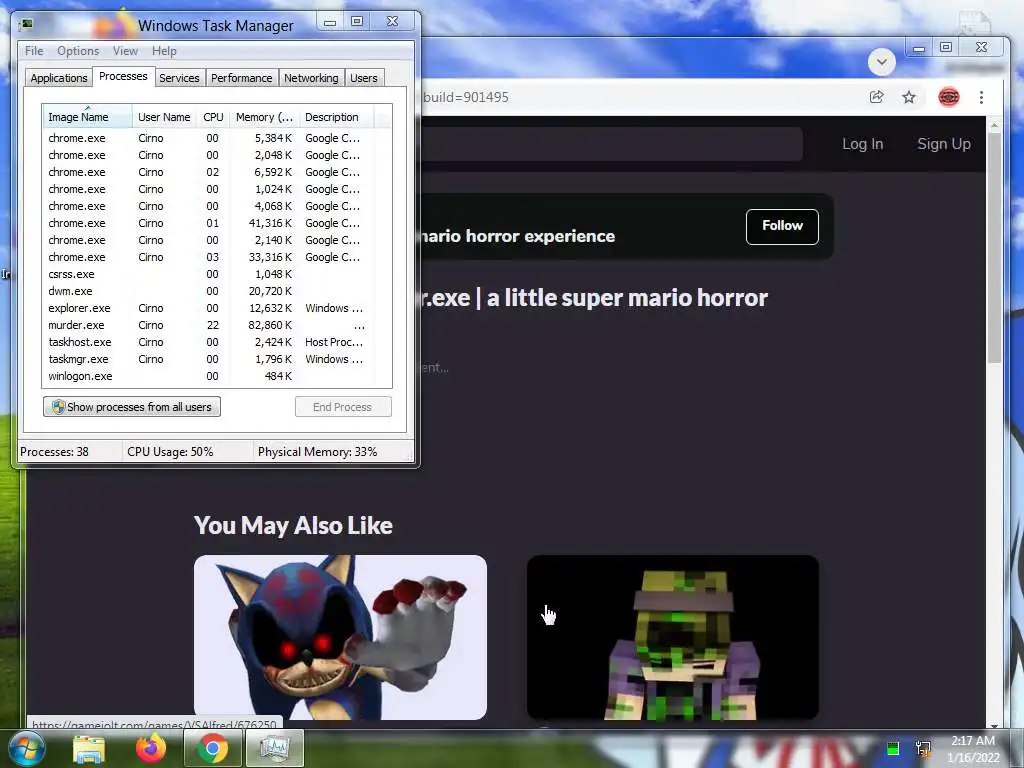The height and width of the screenshot is (768, 1024).
Task: Sort by Image Name column header
Action: [88, 117]
